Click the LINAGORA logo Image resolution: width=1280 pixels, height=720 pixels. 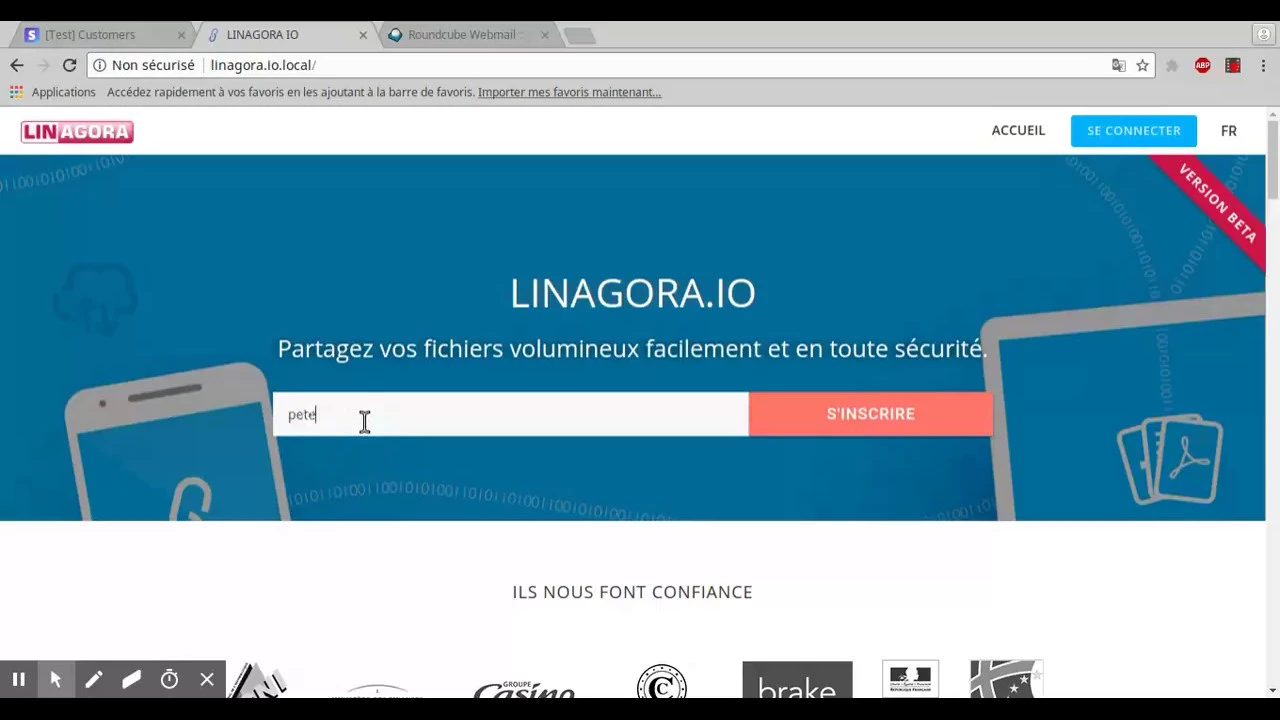pyautogui.click(x=77, y=132)
